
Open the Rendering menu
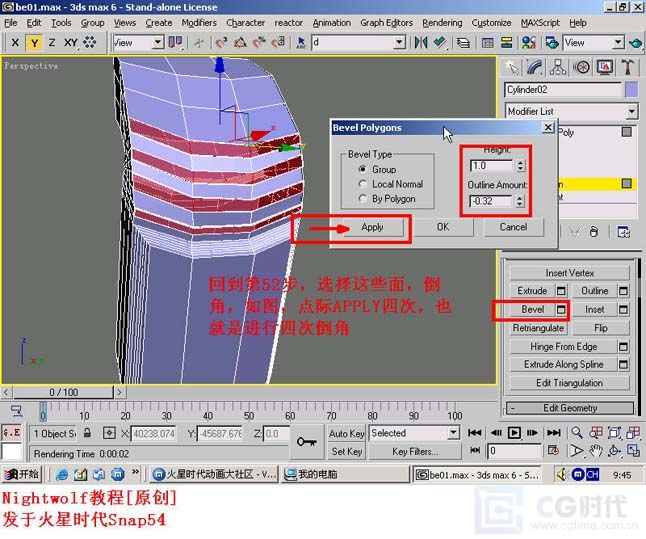tap(442, 23)
